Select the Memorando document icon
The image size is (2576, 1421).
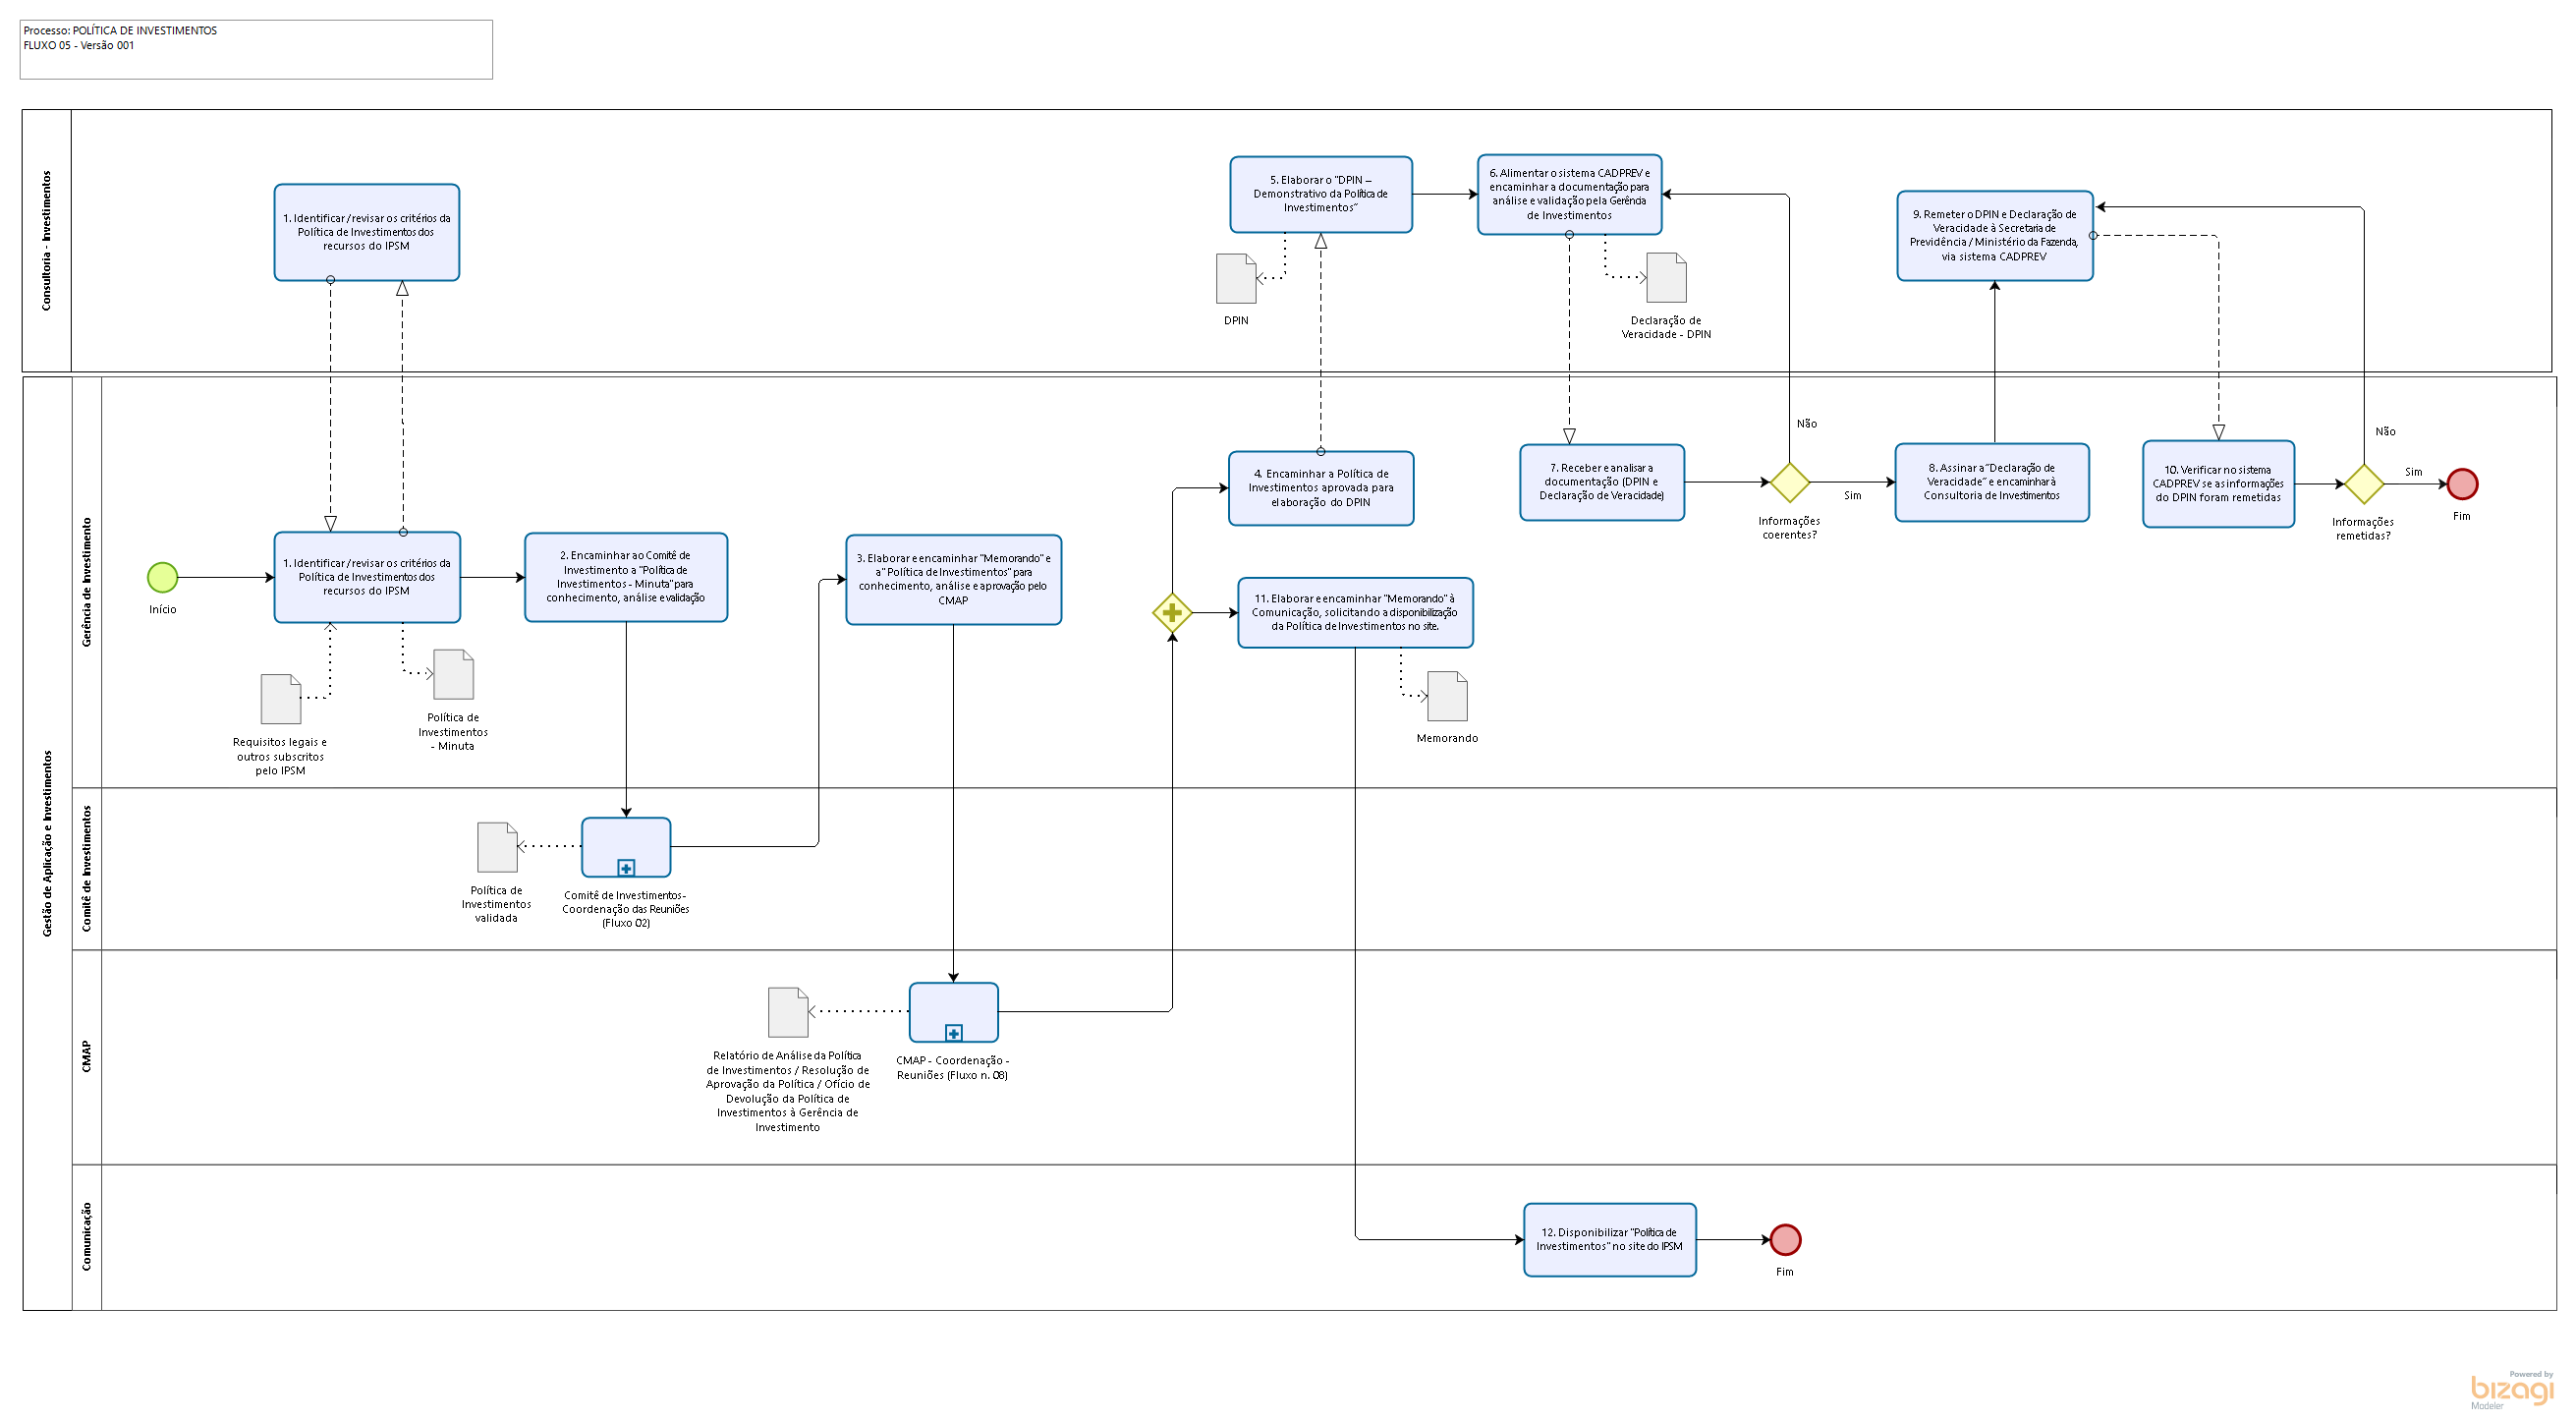click(1446, 696)
